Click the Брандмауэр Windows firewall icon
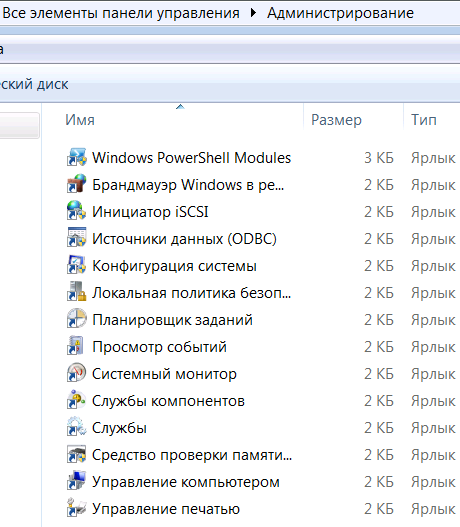 pos(77,184)
